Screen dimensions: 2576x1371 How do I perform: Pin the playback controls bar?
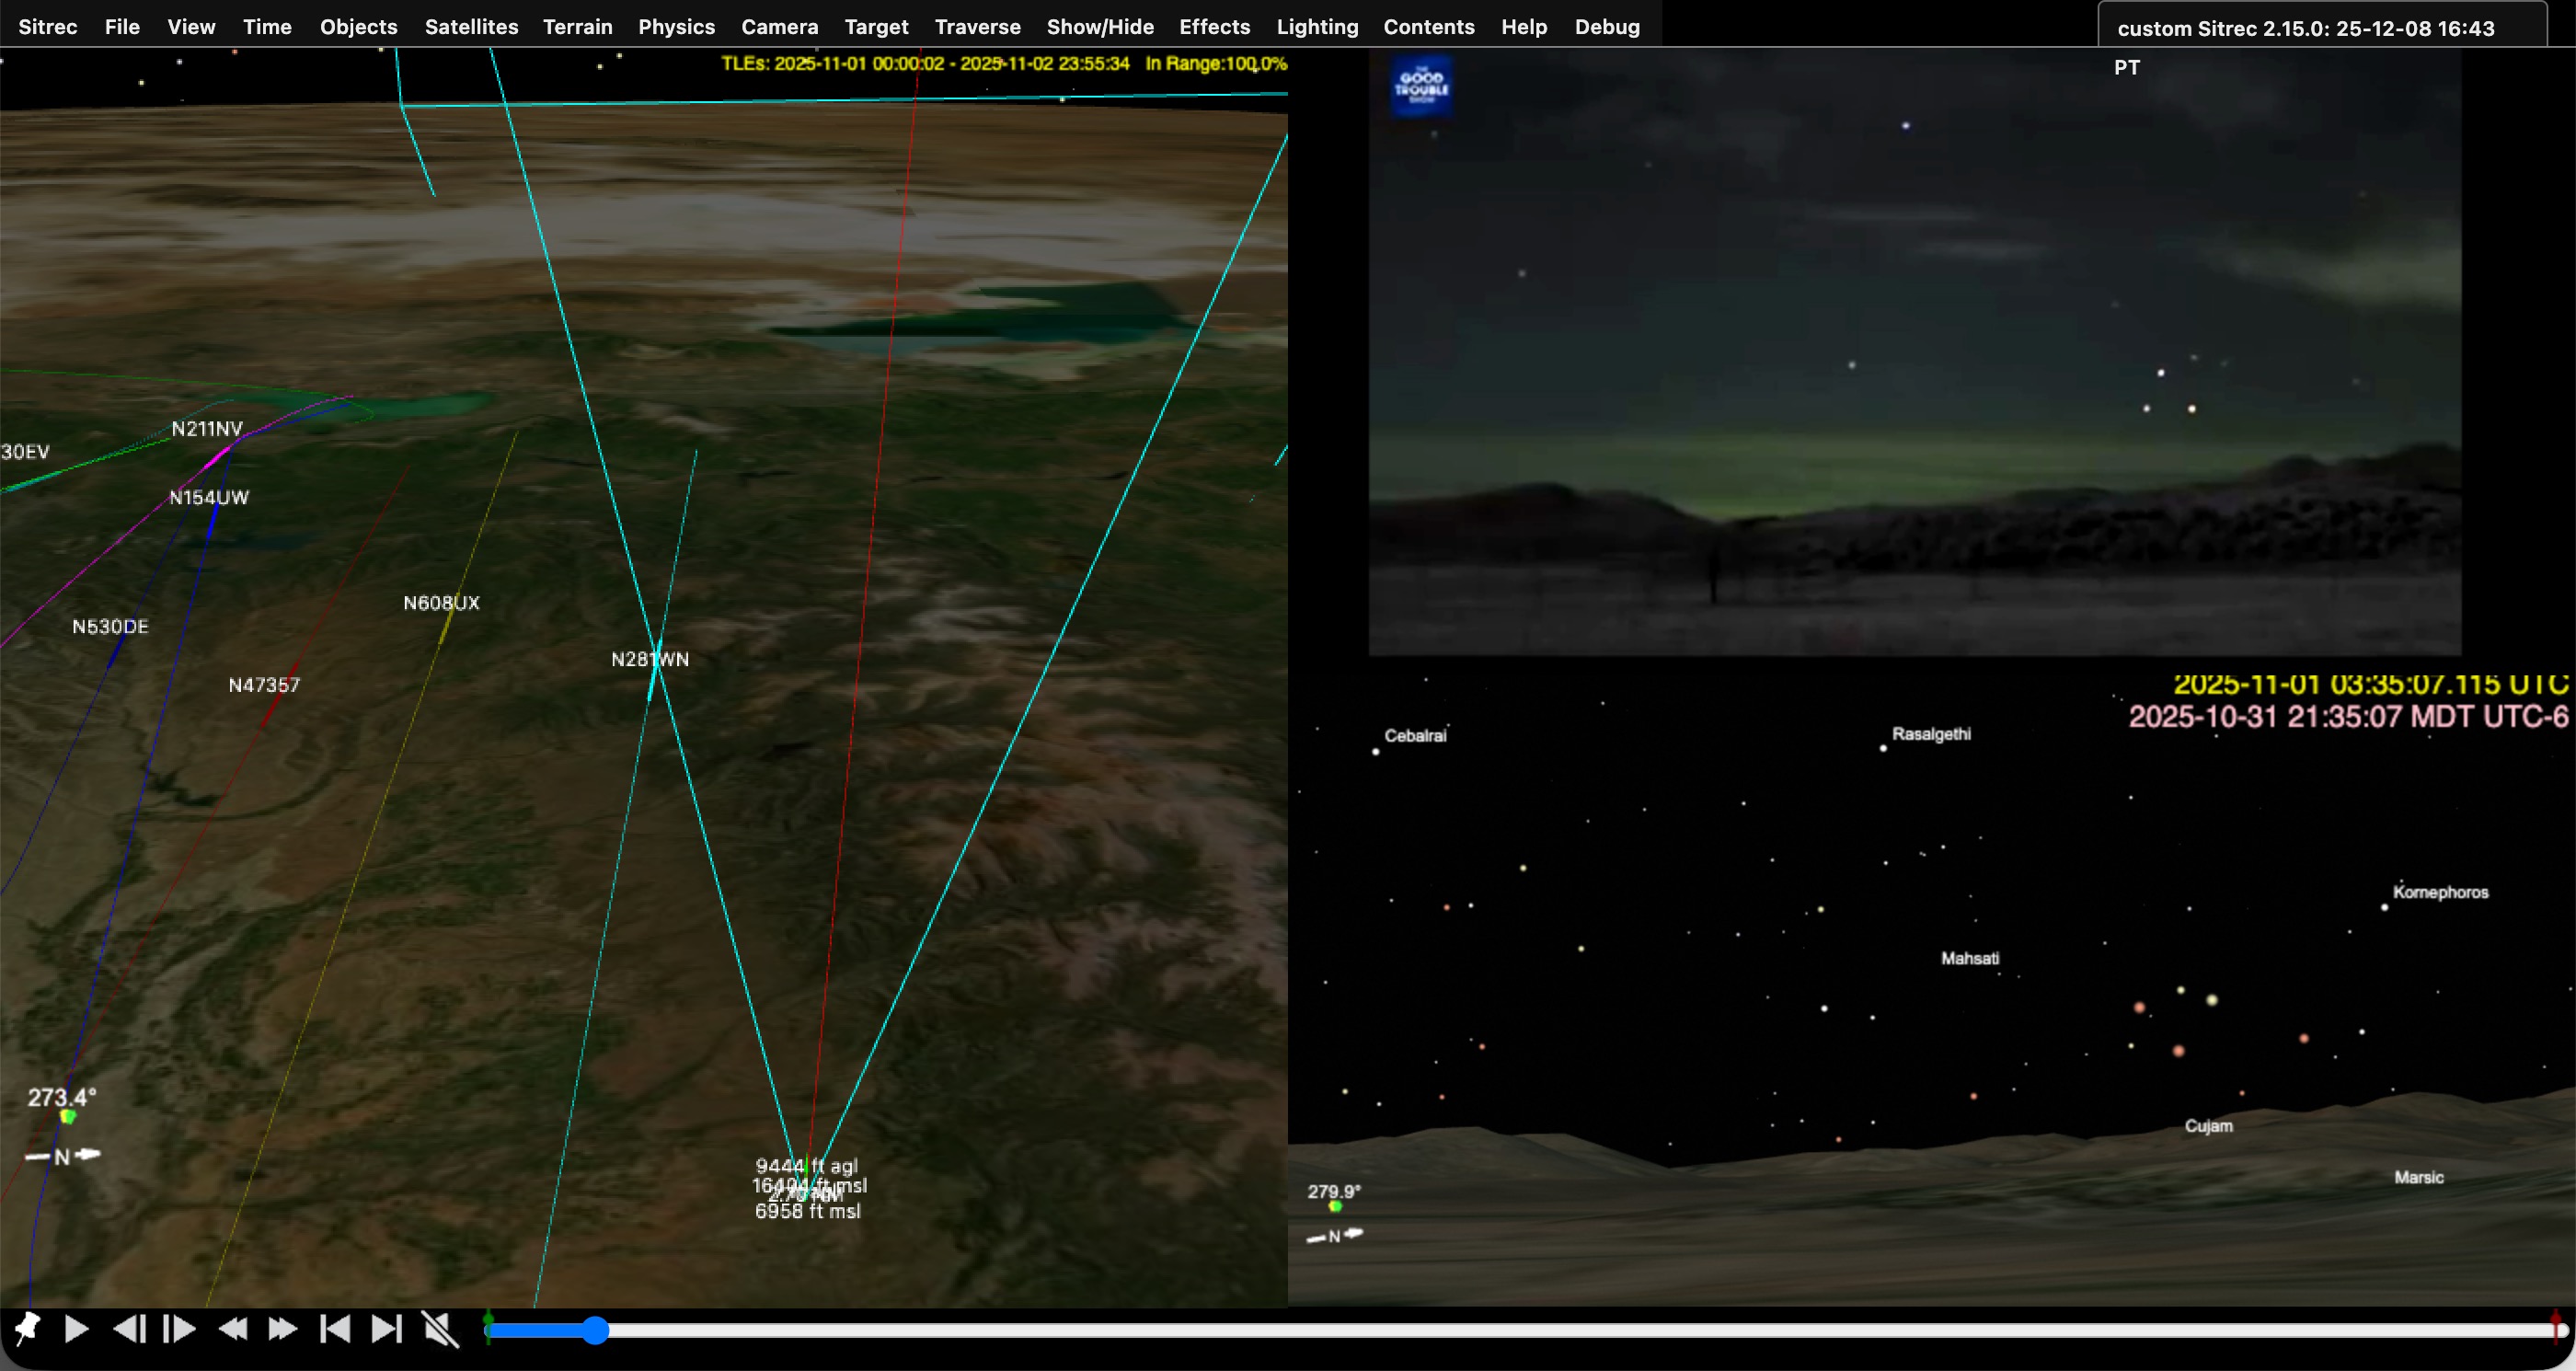pos(28,1329)
